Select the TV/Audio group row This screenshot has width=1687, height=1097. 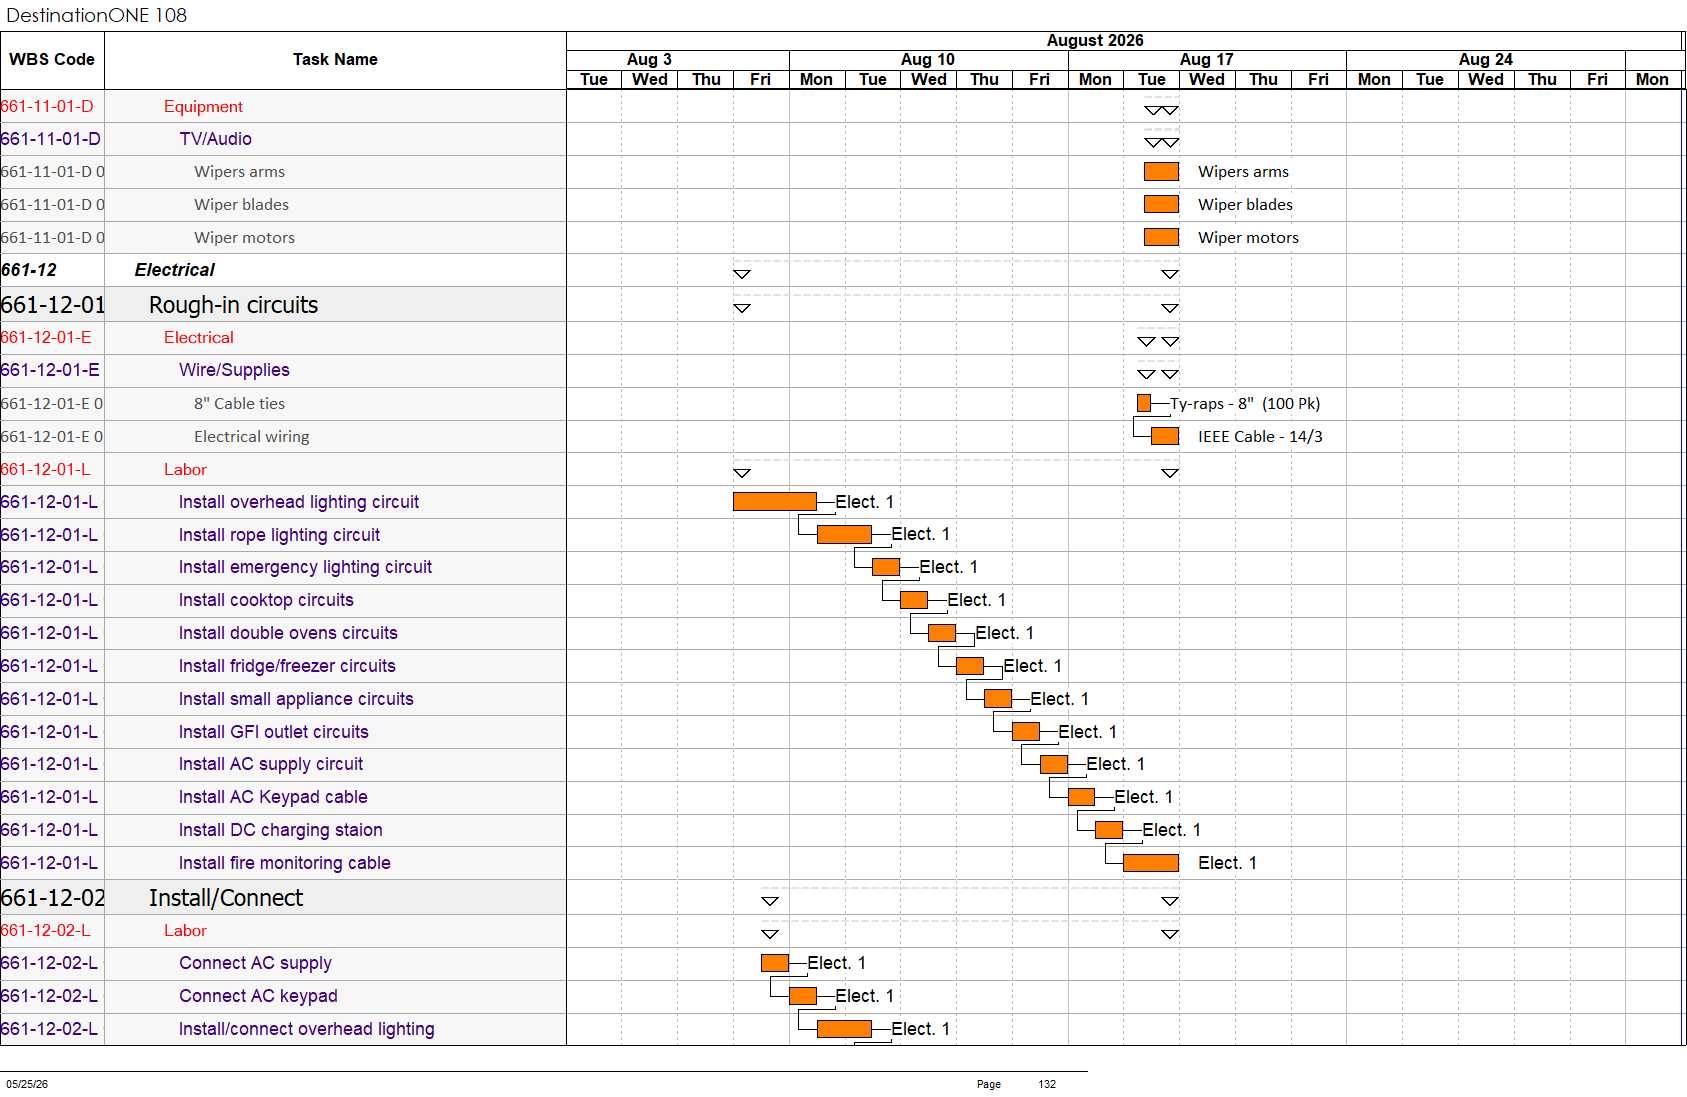click(x=283, y=139)
